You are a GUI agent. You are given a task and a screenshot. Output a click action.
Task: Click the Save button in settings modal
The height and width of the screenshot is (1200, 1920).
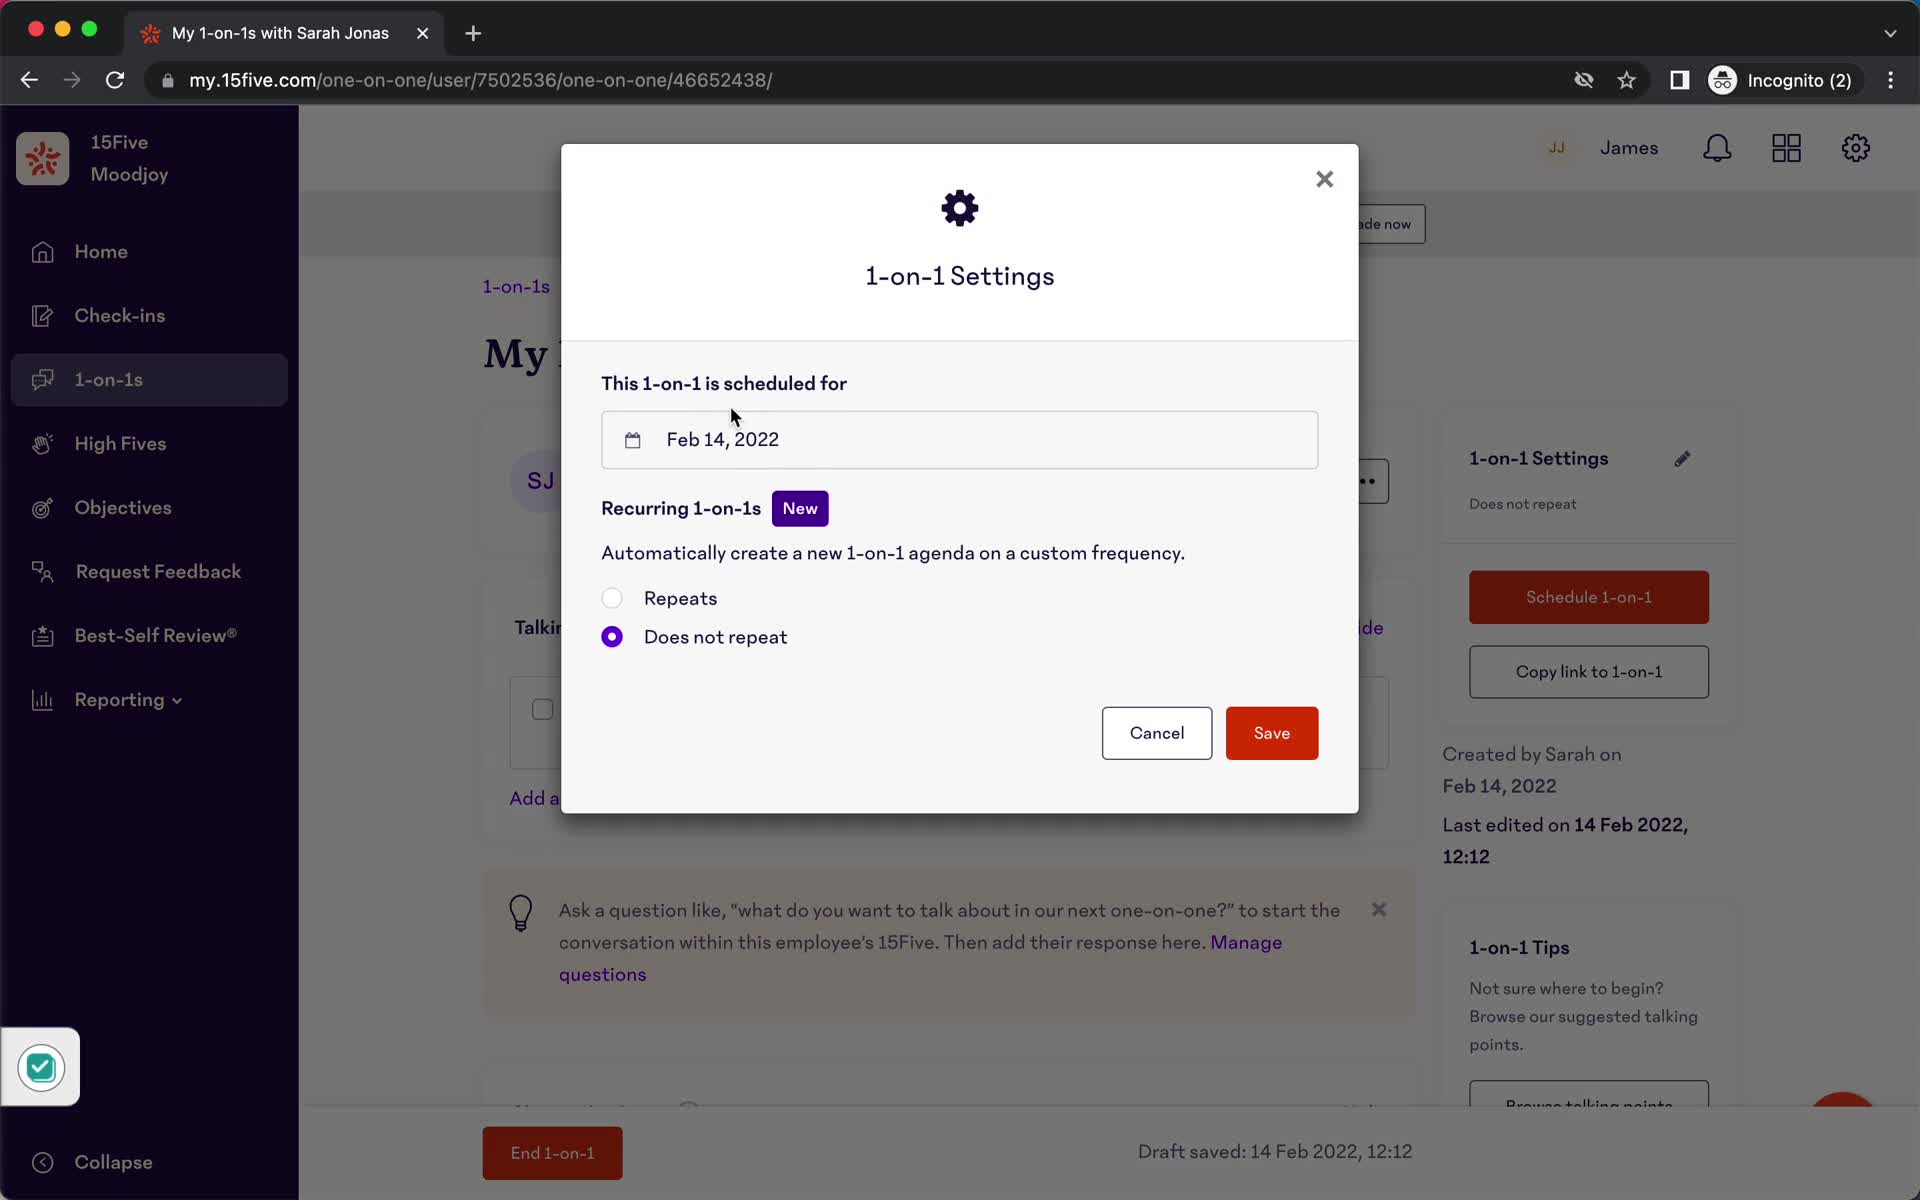[1270, 733]
